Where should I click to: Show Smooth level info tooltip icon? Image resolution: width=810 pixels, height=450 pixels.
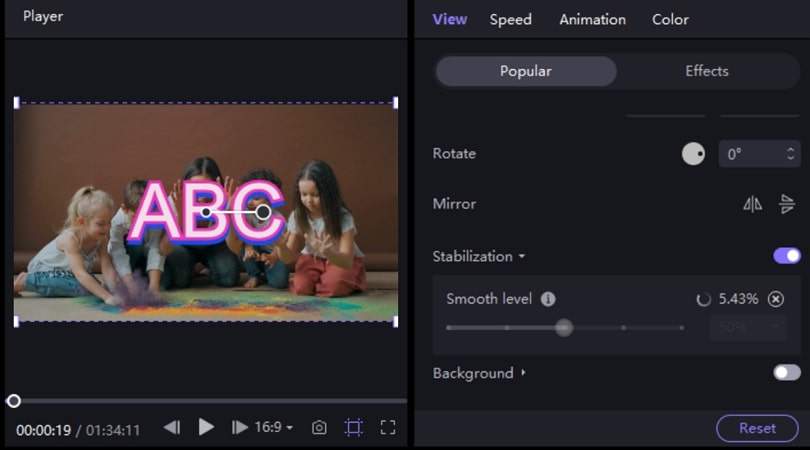pos(548,299)
